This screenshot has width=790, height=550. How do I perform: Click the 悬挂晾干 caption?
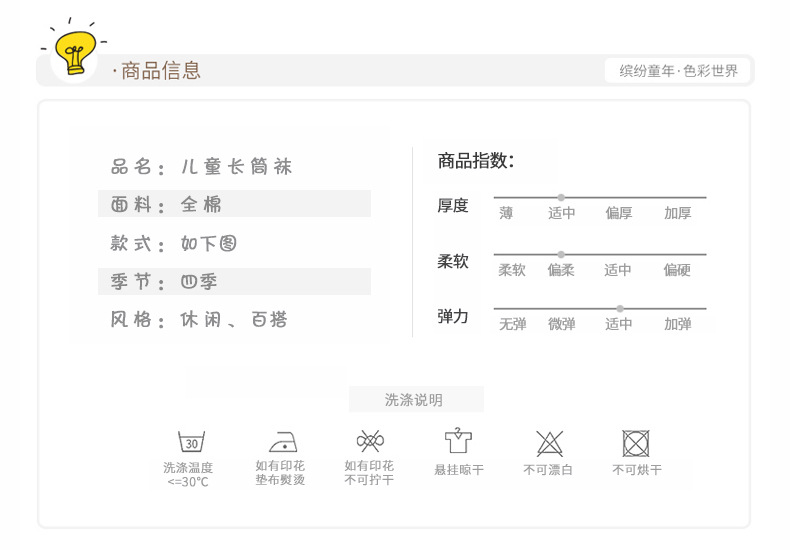coord(459,470)
